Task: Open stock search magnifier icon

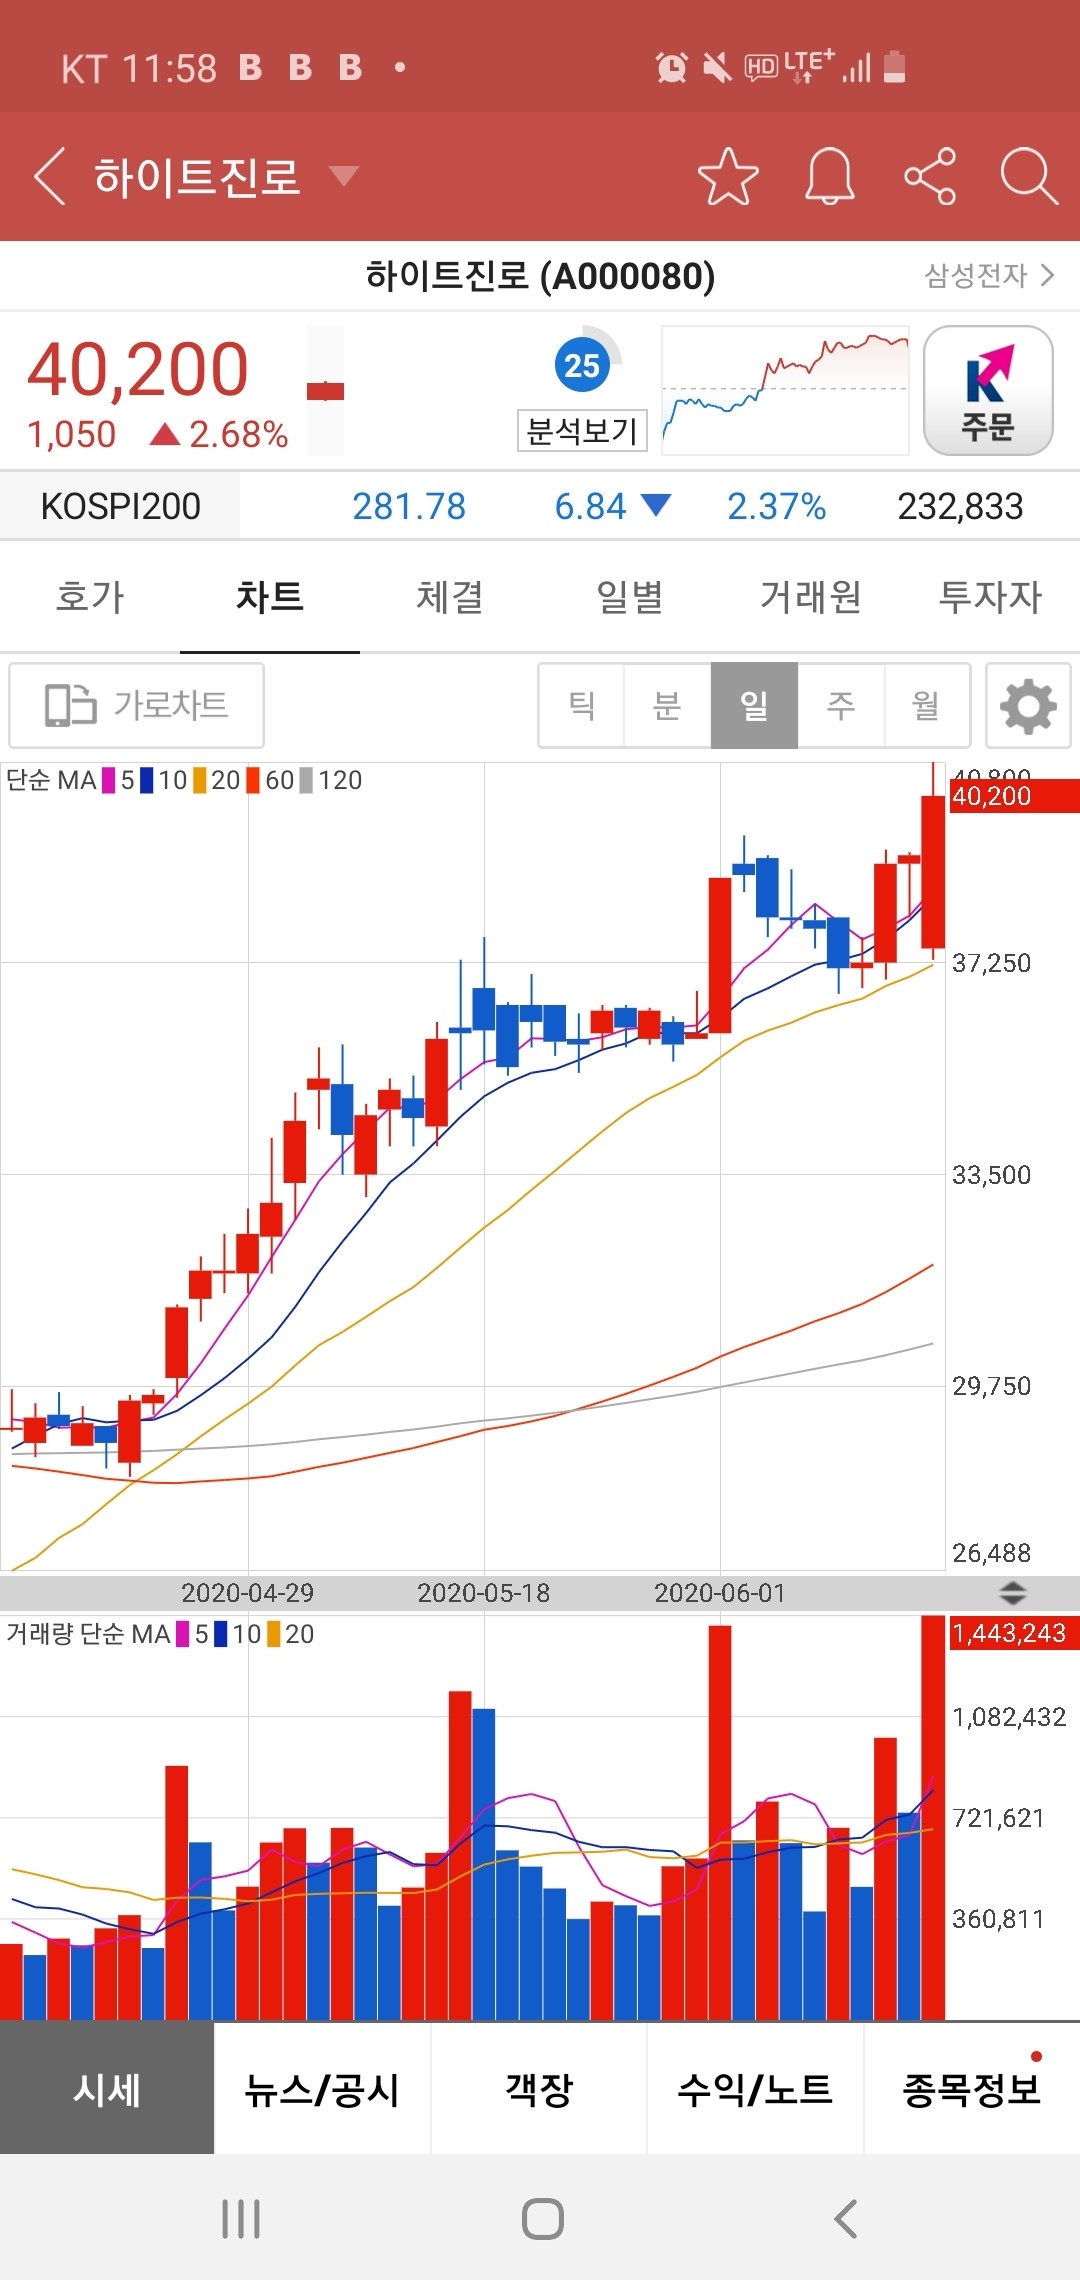Action: [1029, 177]
